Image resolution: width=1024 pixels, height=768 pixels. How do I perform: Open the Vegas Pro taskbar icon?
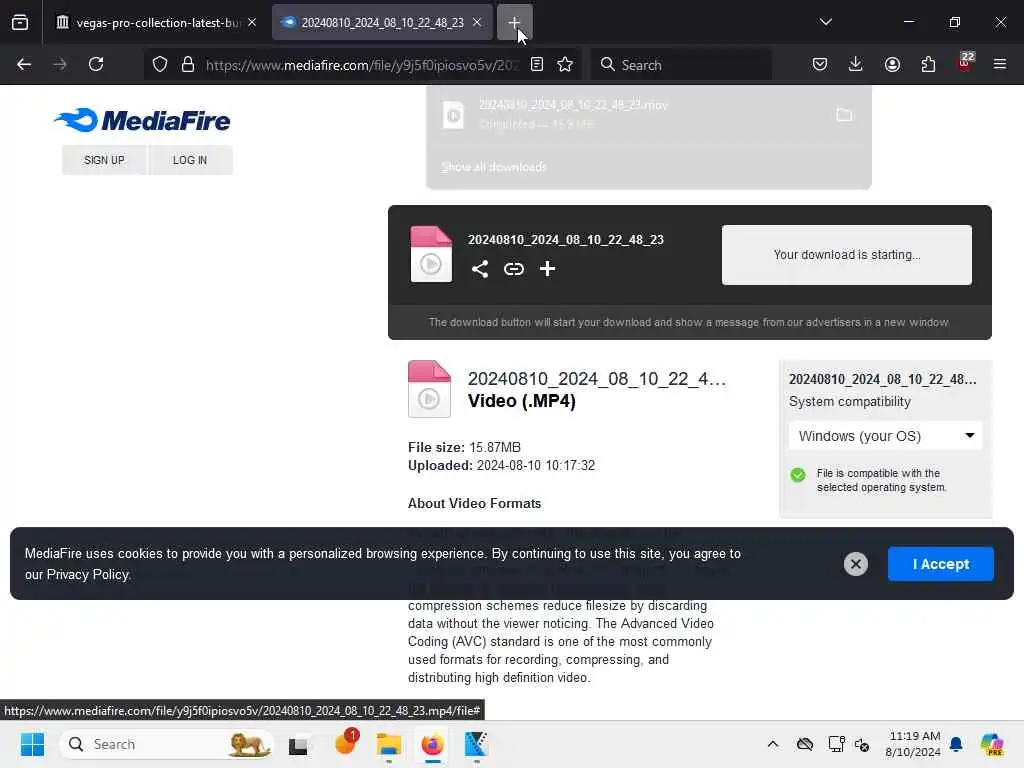pyautogui.click(x=476, y=744)
